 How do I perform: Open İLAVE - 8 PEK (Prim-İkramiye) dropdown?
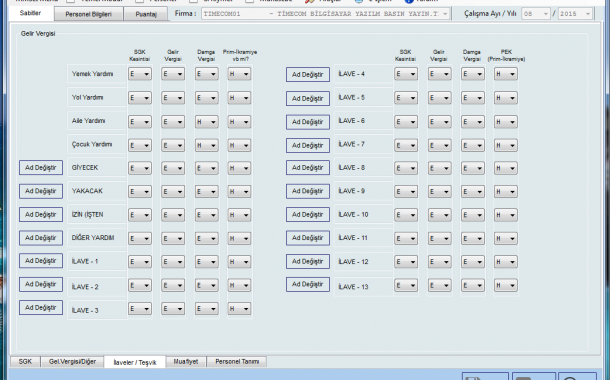pos(506,168)
